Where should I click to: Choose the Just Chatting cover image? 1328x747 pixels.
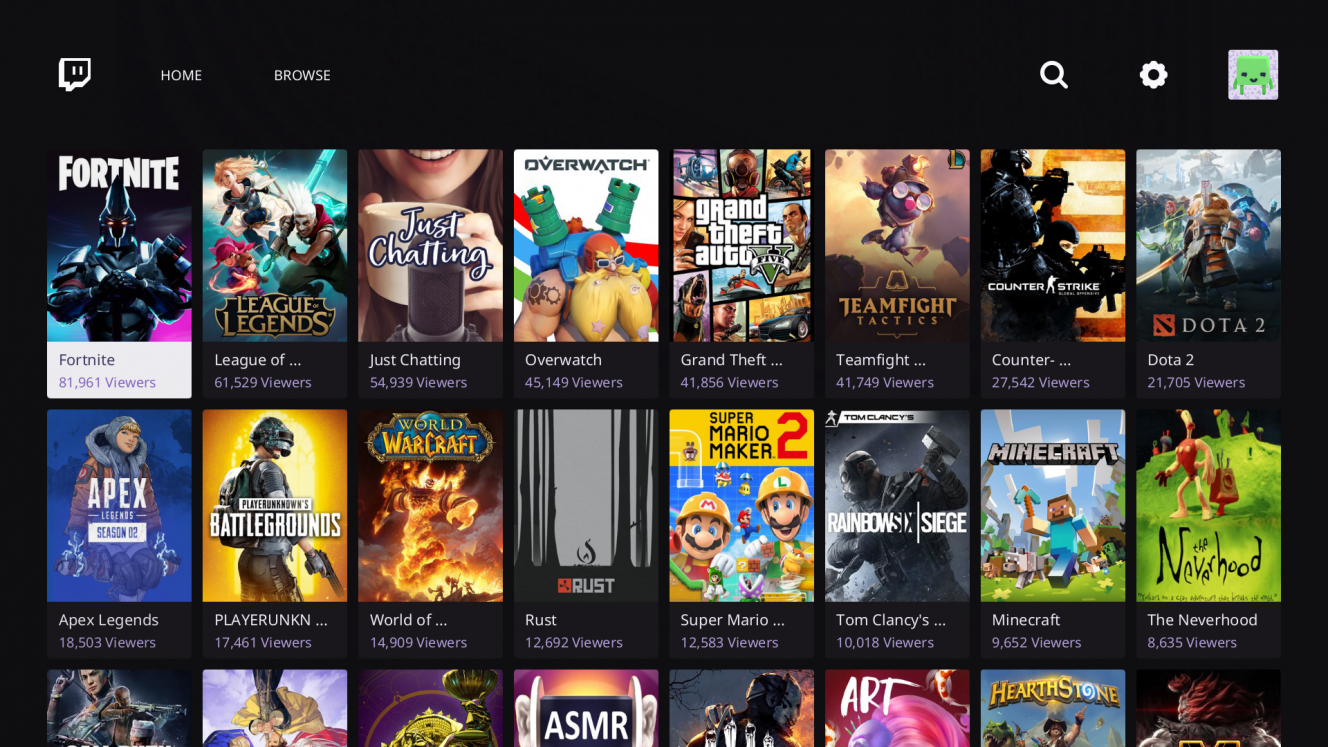click(431, 246)
